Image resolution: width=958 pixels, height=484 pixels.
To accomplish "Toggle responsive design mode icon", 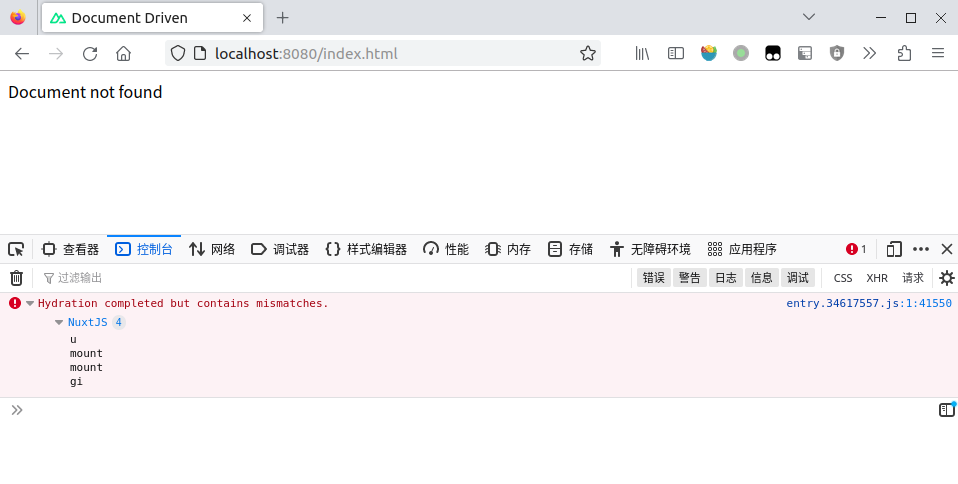I will point(894,249).
